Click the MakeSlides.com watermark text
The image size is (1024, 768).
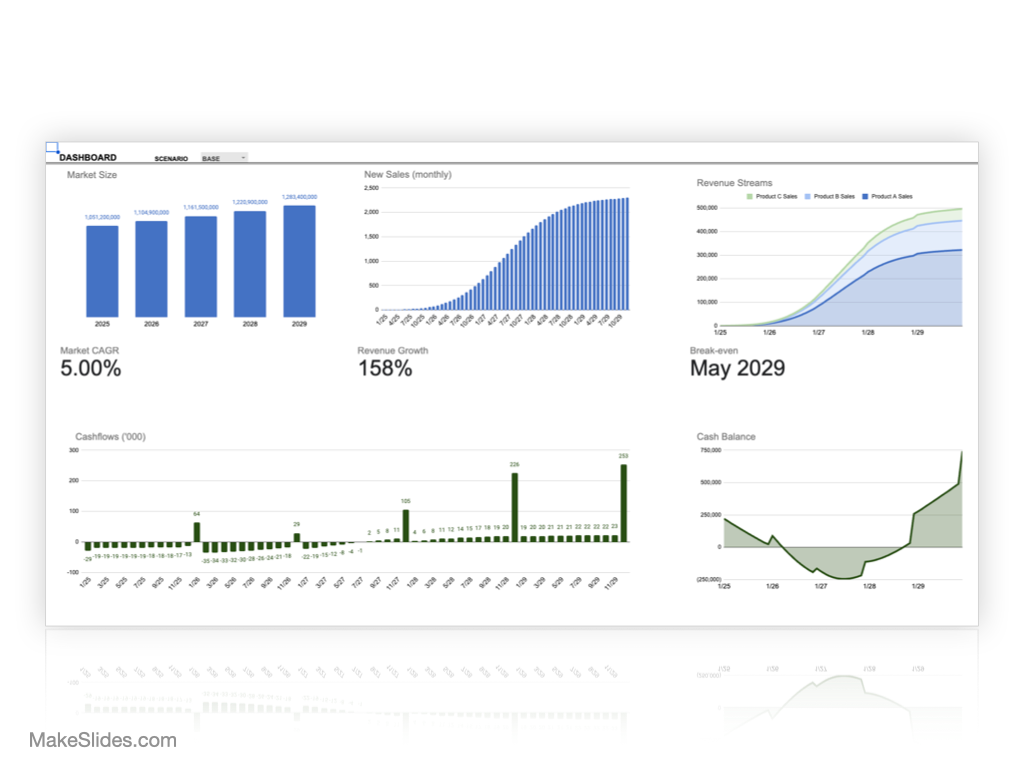(103, 741)
